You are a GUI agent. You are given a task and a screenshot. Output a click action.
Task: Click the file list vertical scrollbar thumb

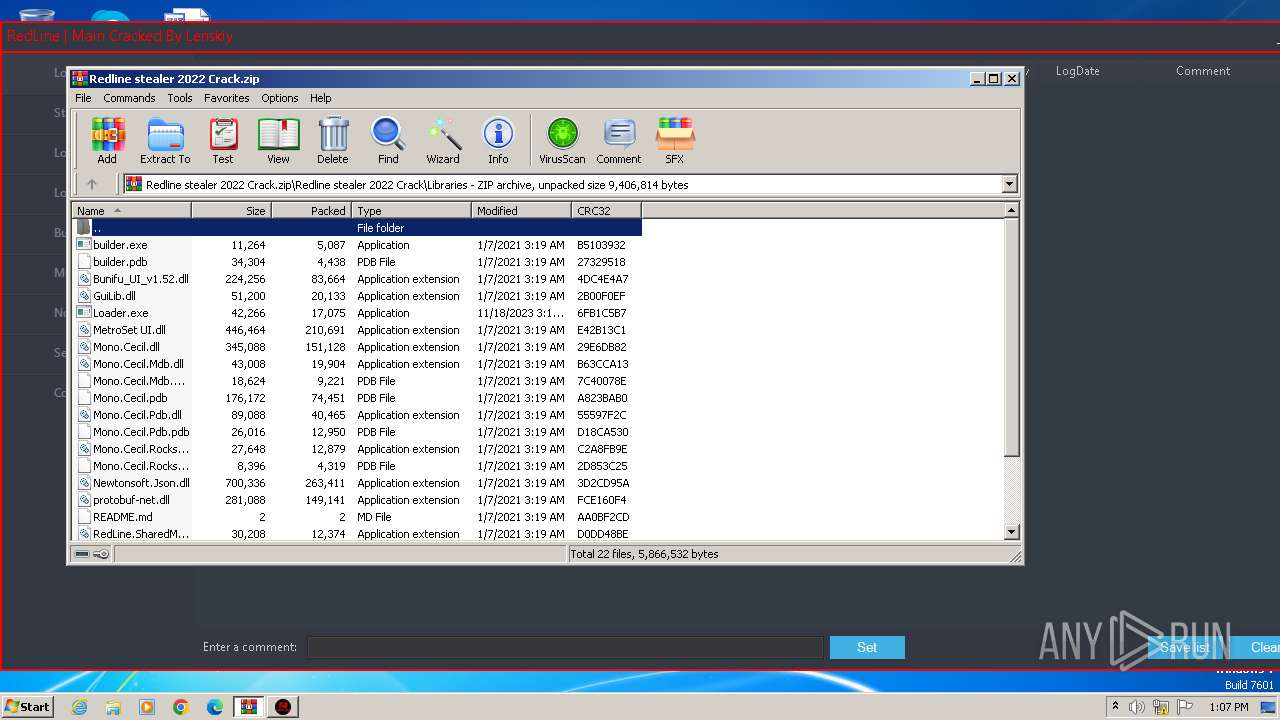1011,338
